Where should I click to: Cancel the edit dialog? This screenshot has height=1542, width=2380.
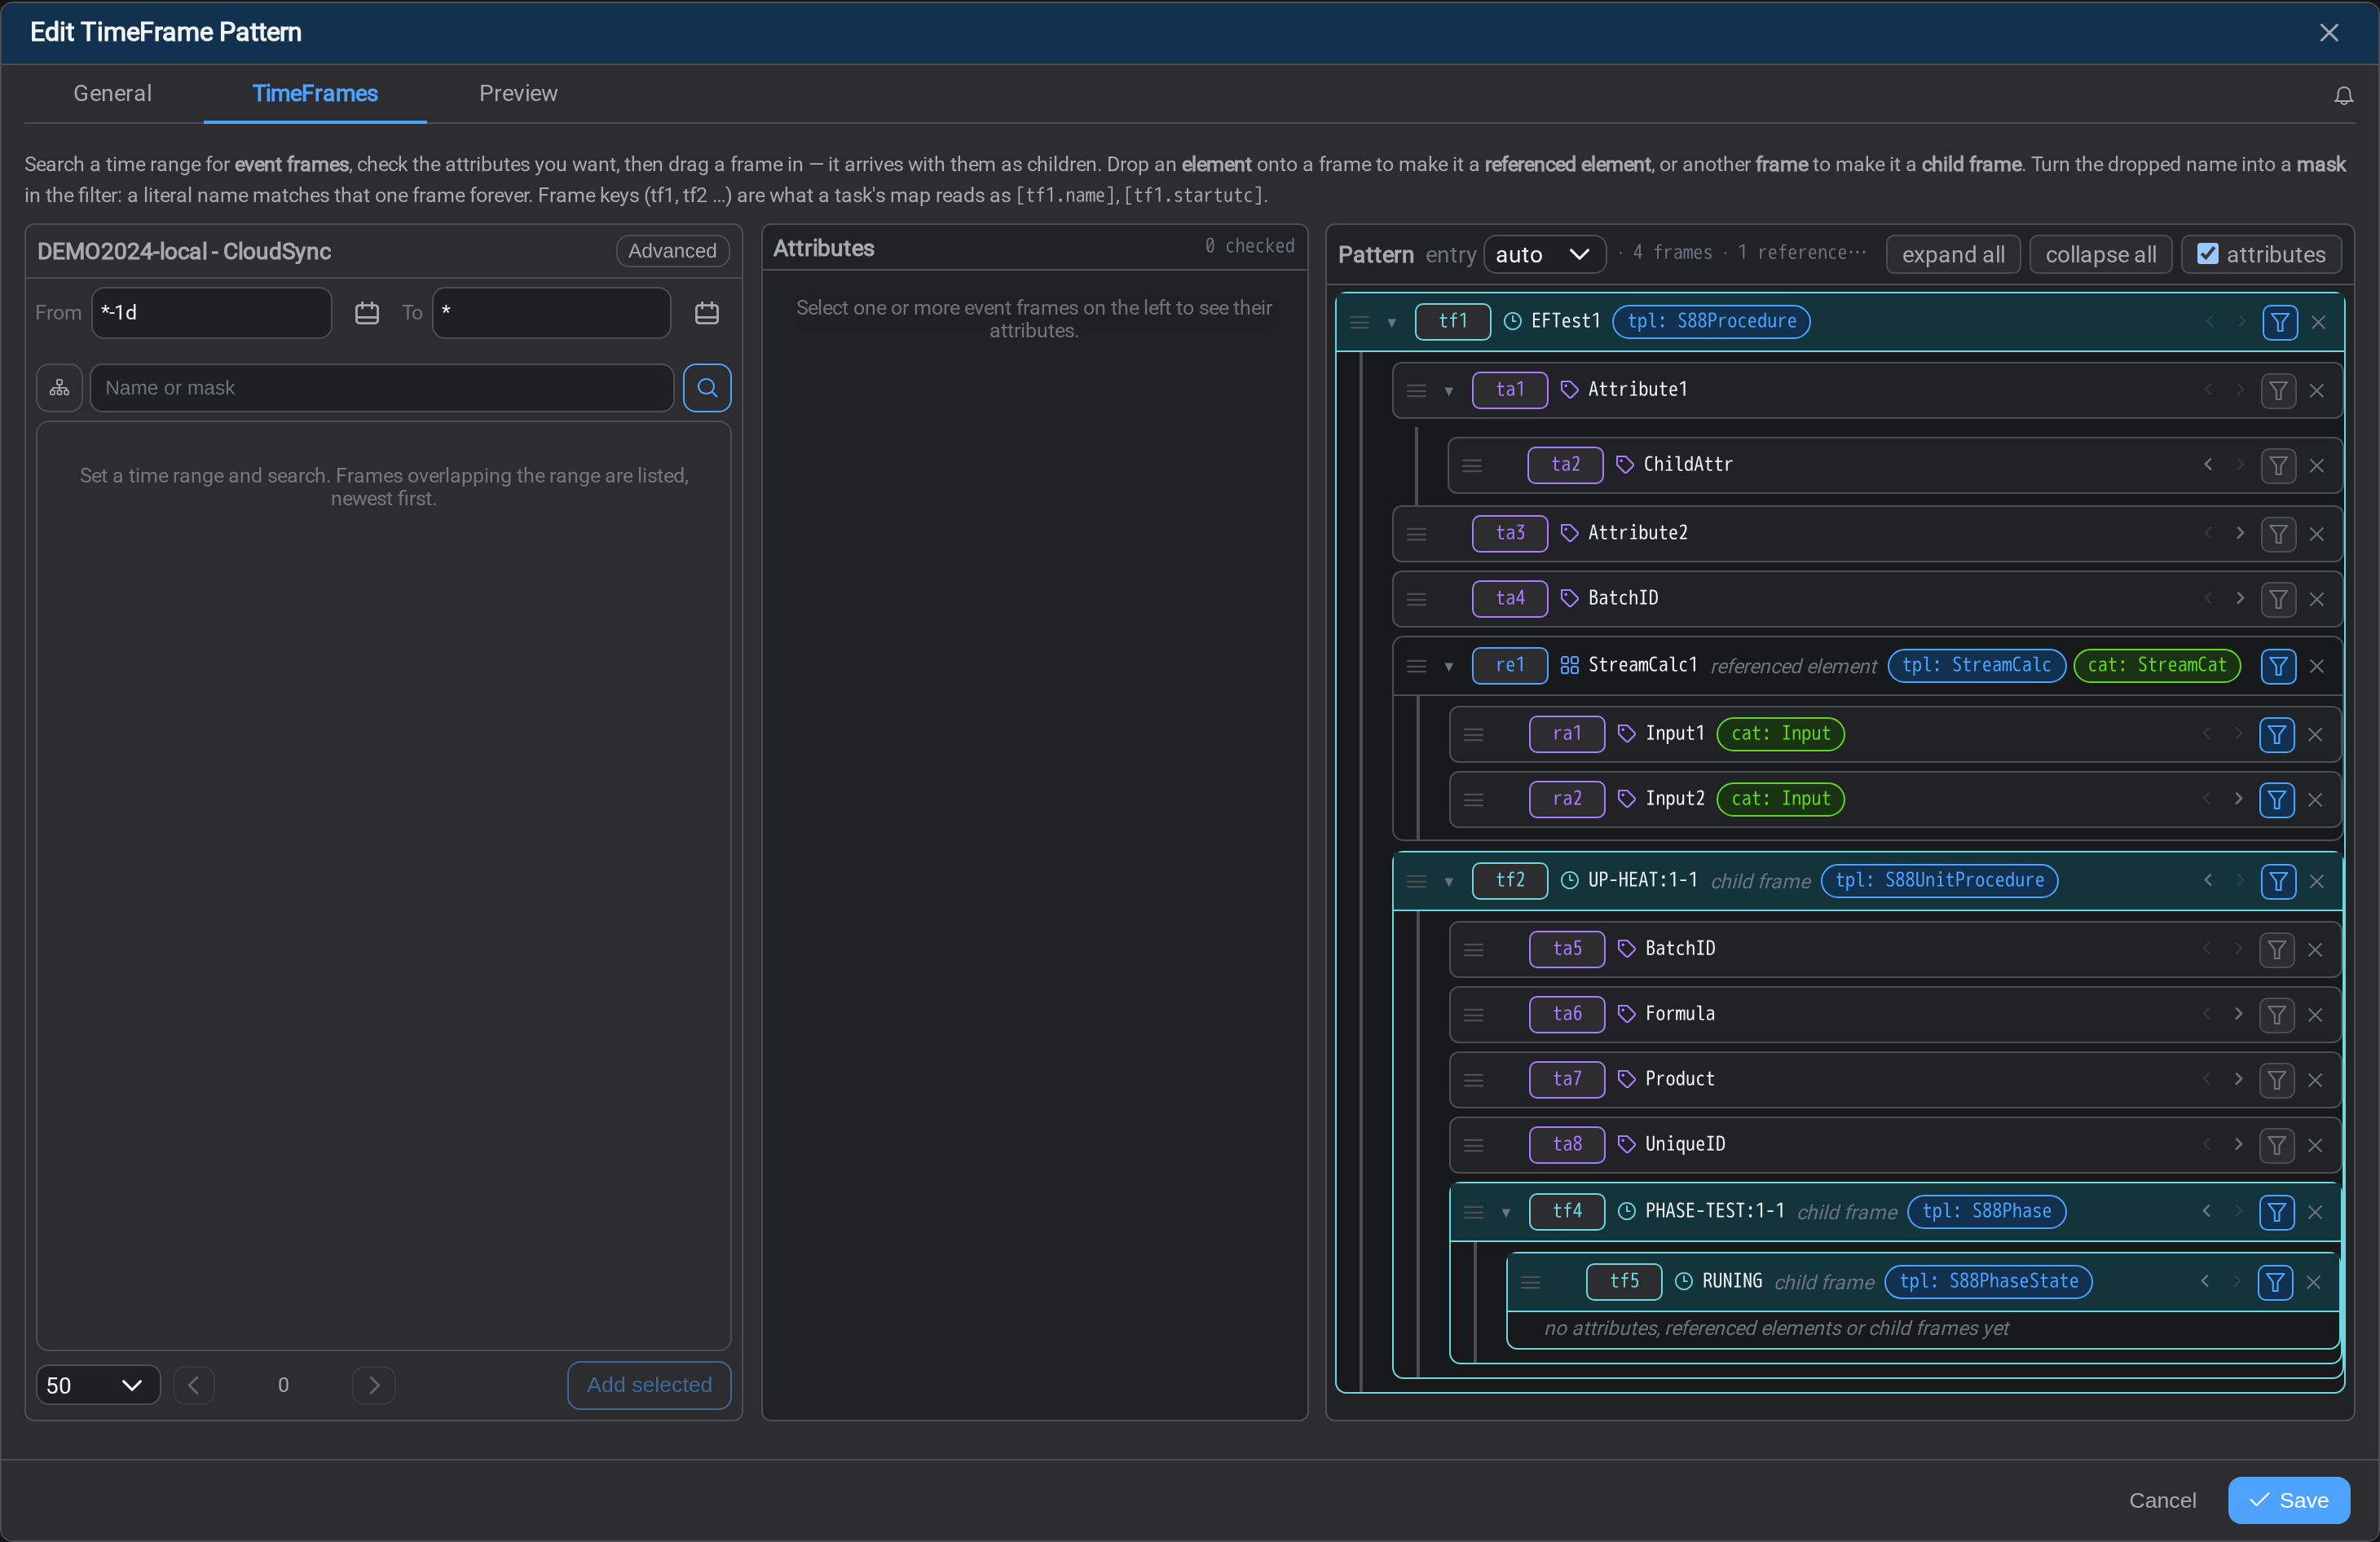[2162, 1501]
